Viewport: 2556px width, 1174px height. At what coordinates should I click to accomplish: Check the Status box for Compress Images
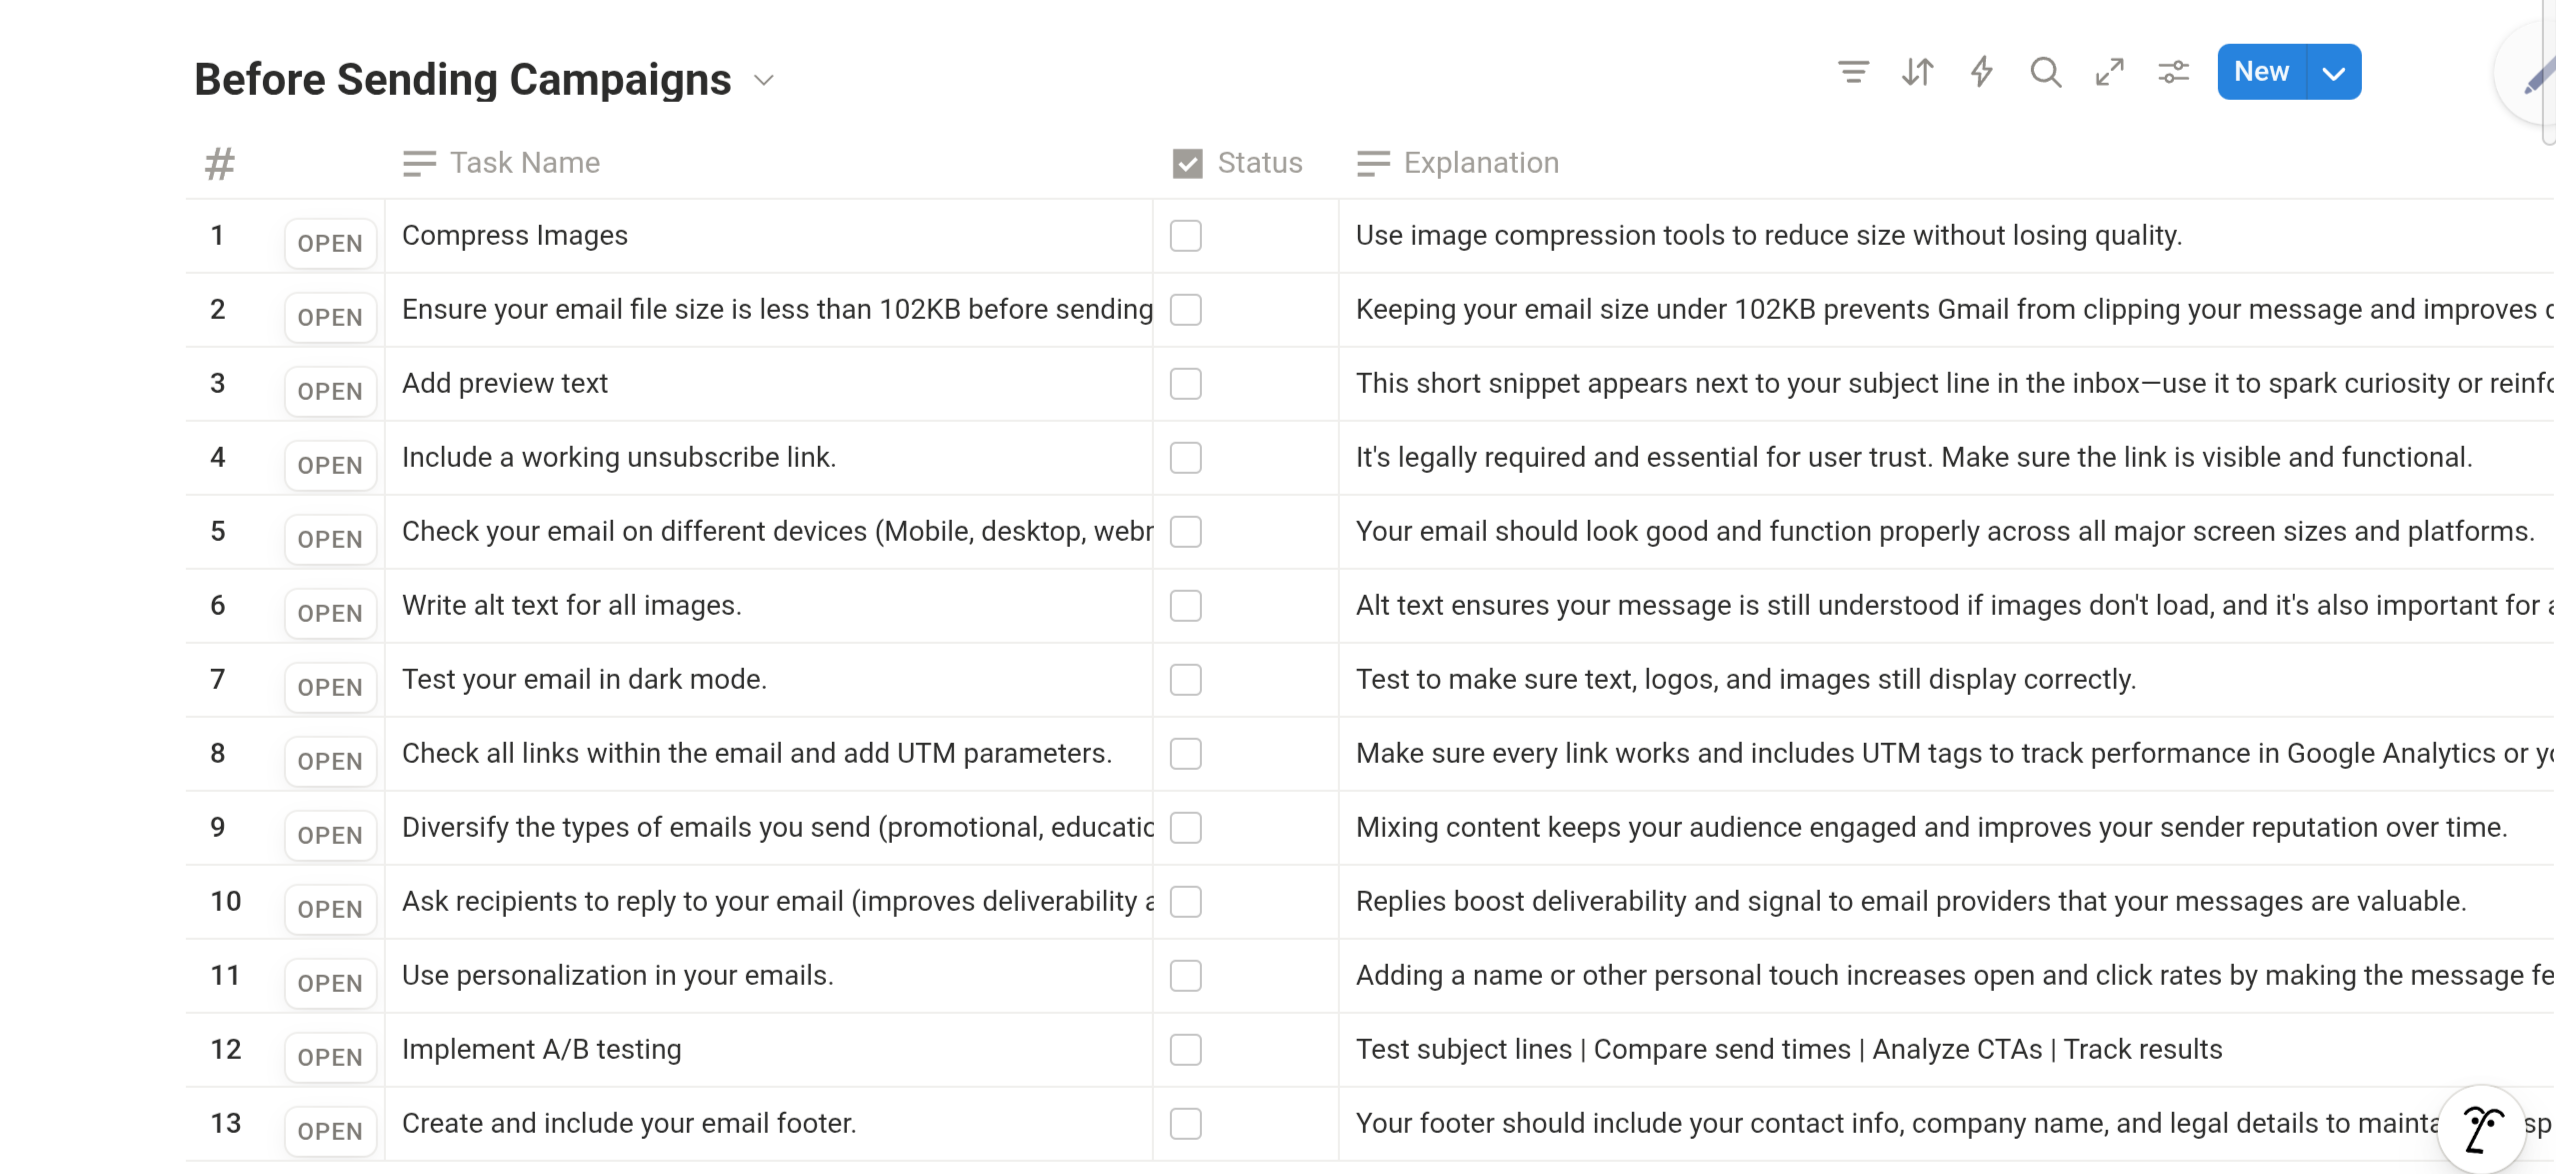1185,236
